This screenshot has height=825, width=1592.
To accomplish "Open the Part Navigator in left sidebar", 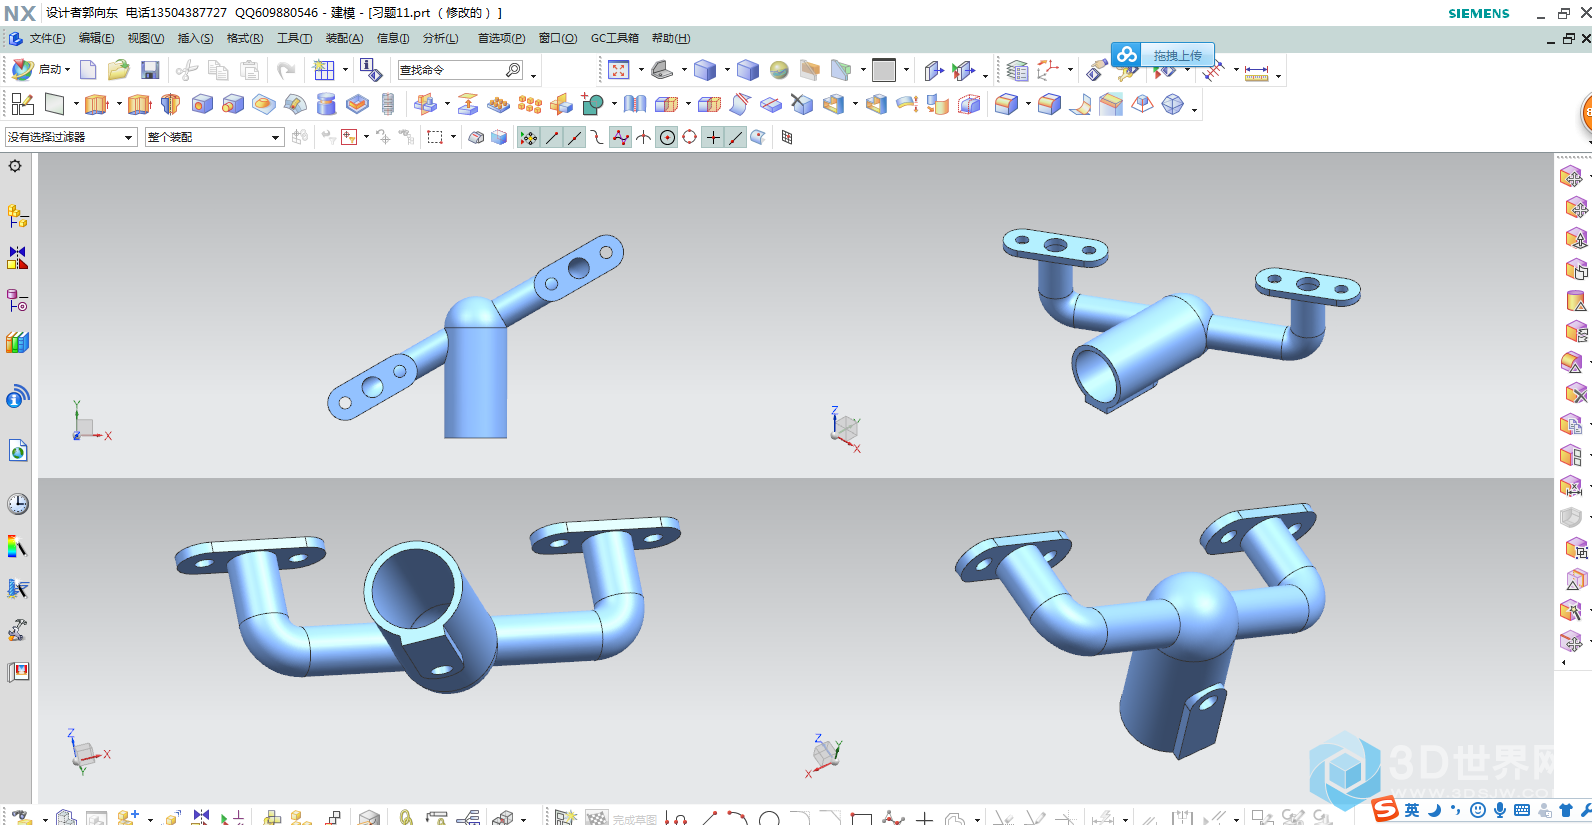I will coord(18,300).
